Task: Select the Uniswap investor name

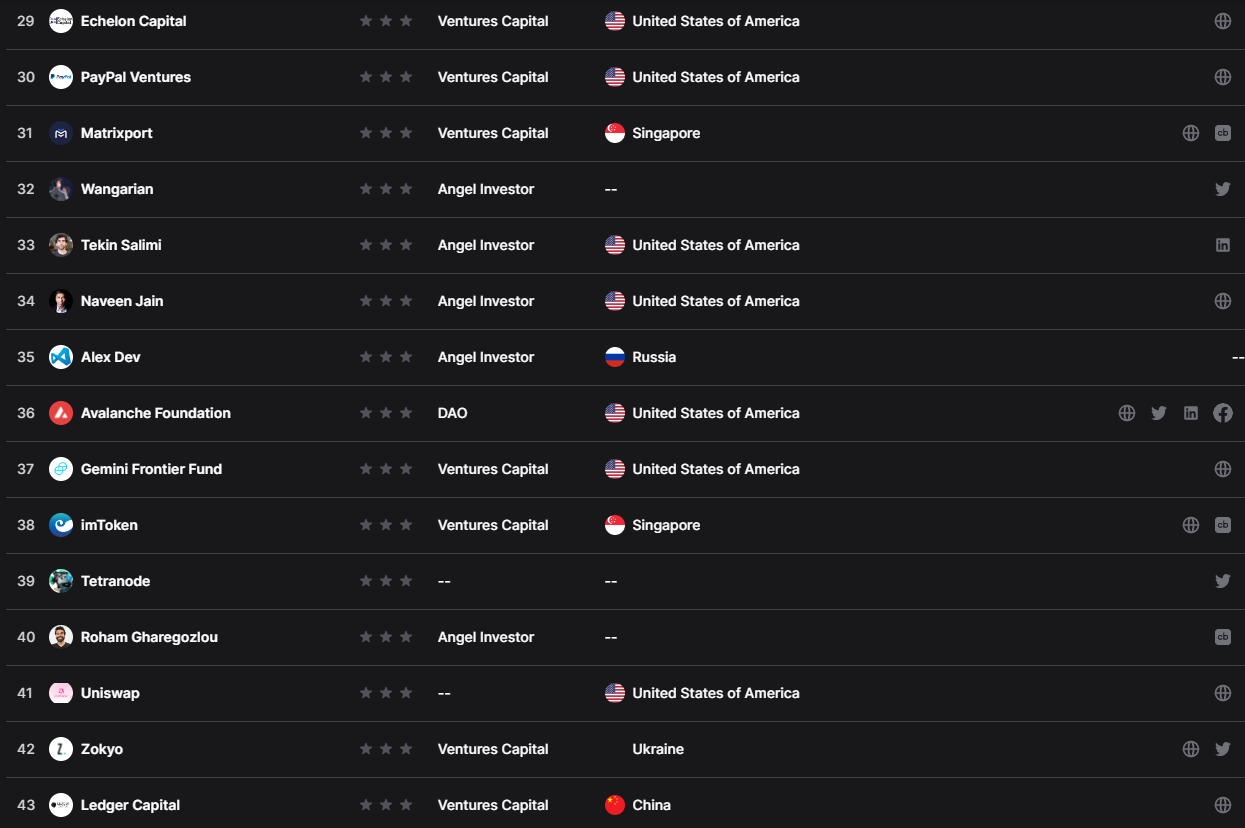Action: pos(110,693)
